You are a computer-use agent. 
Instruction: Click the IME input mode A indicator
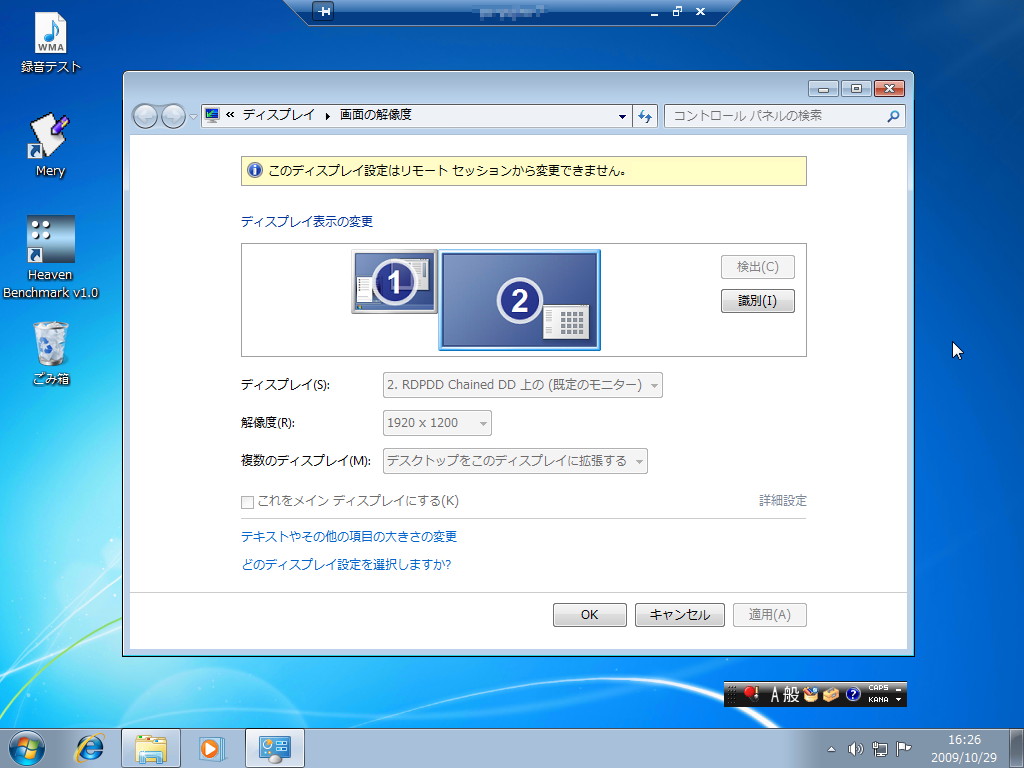coord(774,694)
